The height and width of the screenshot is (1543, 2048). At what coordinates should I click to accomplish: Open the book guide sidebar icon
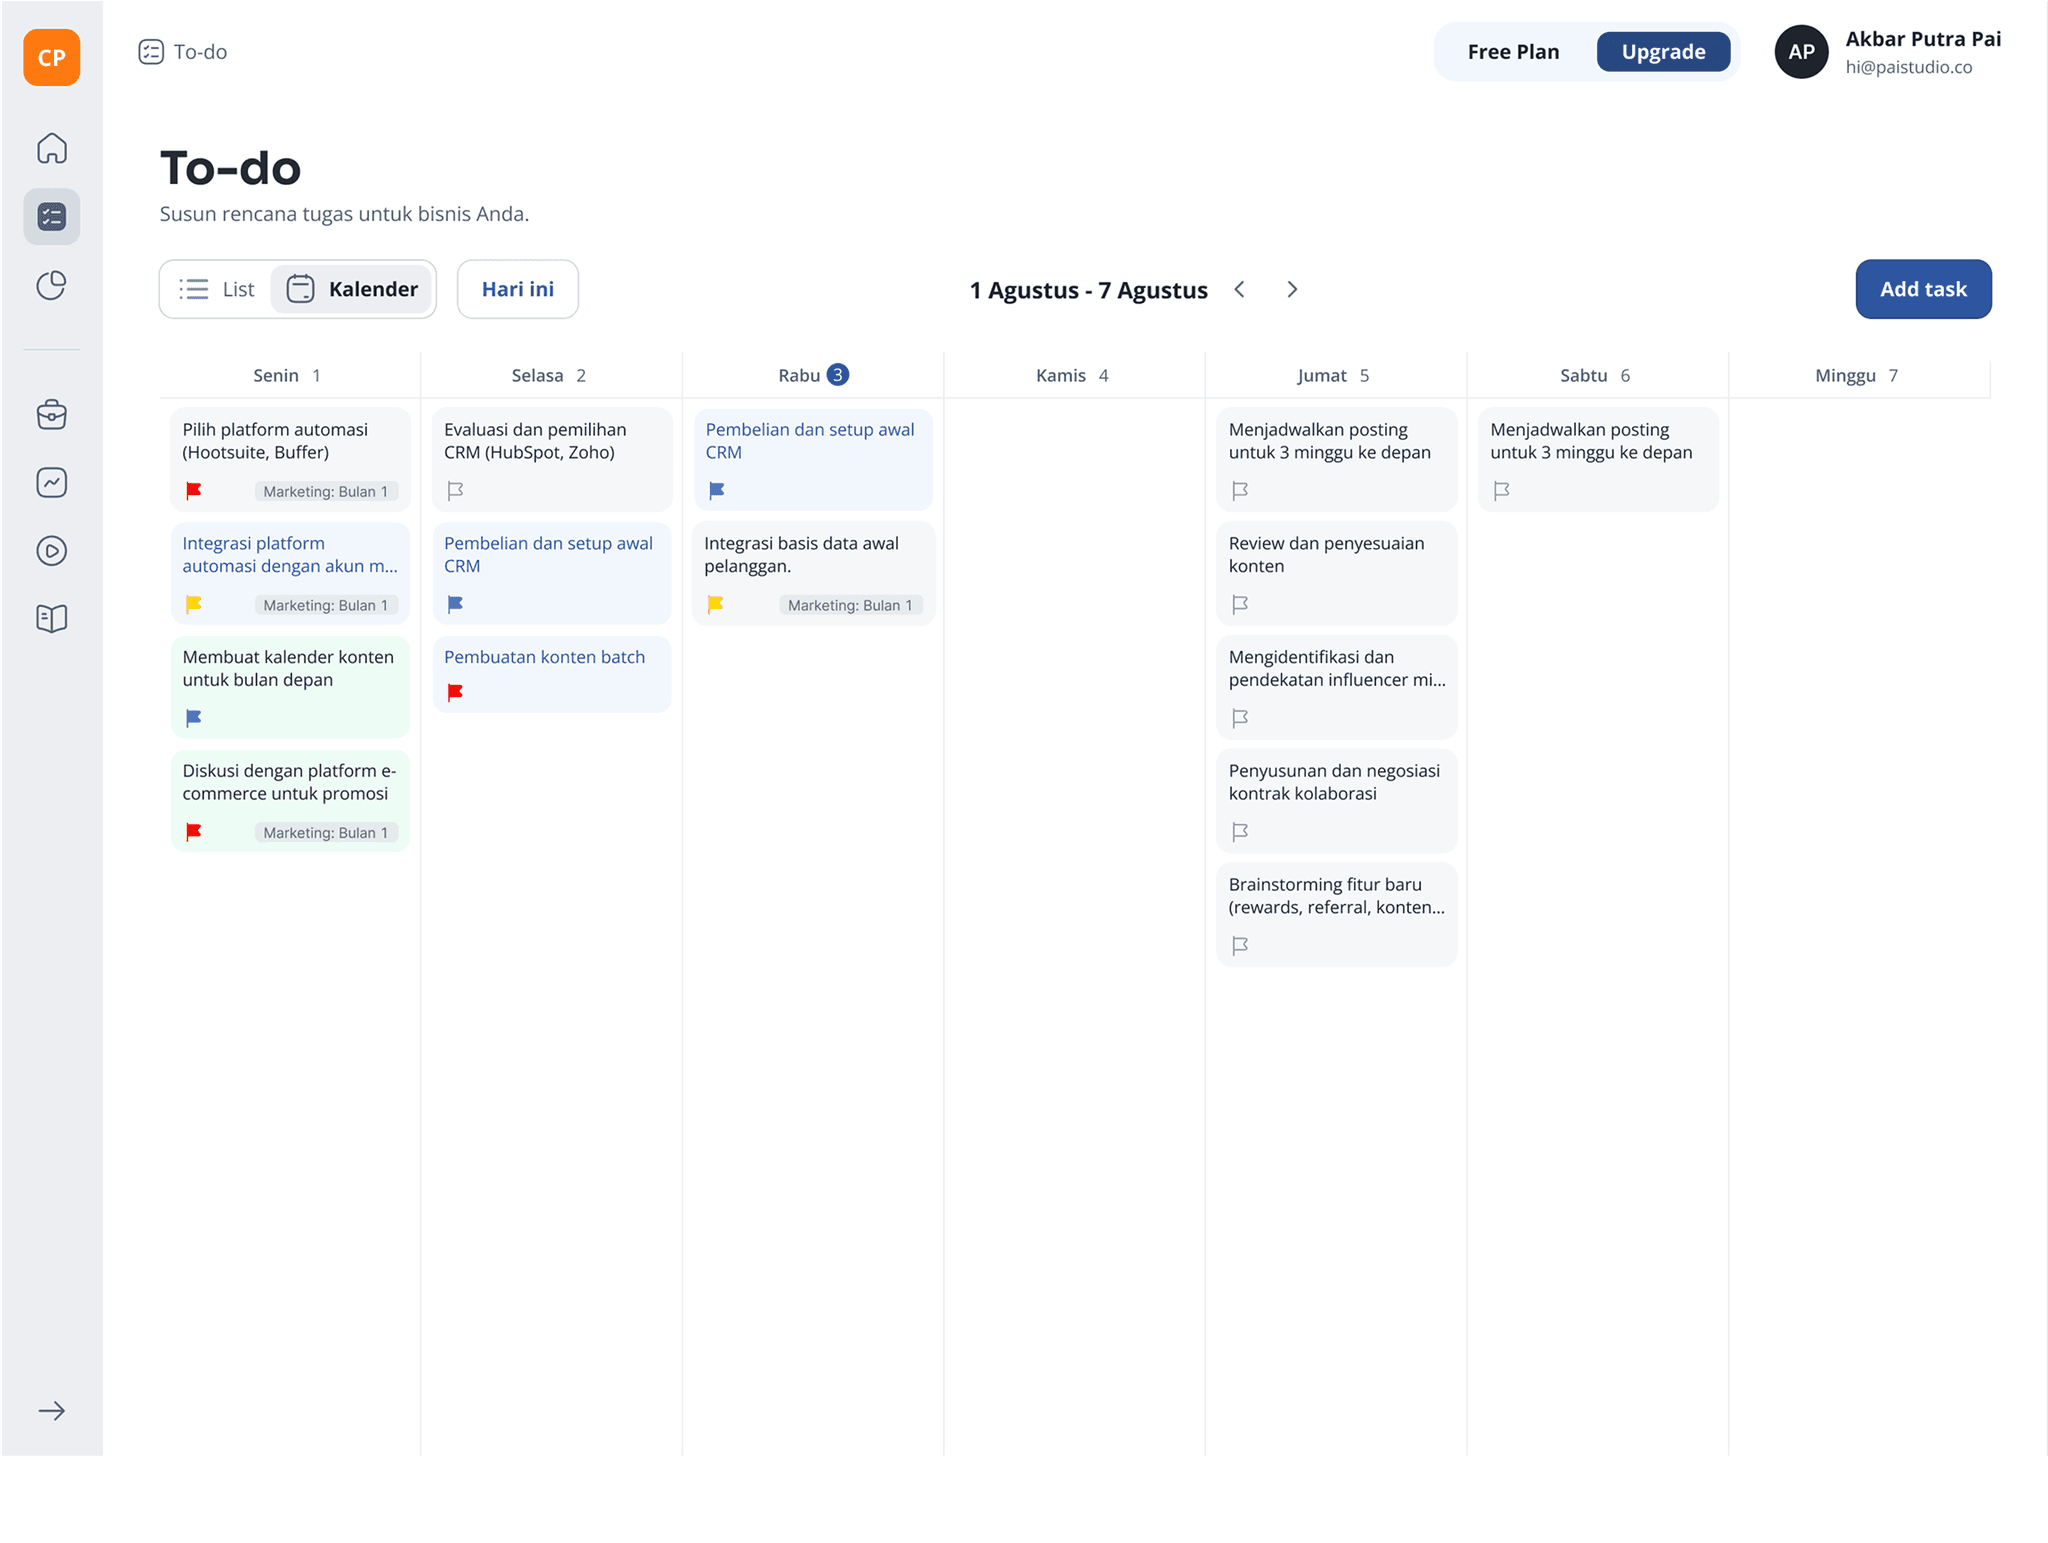[52, 619]
